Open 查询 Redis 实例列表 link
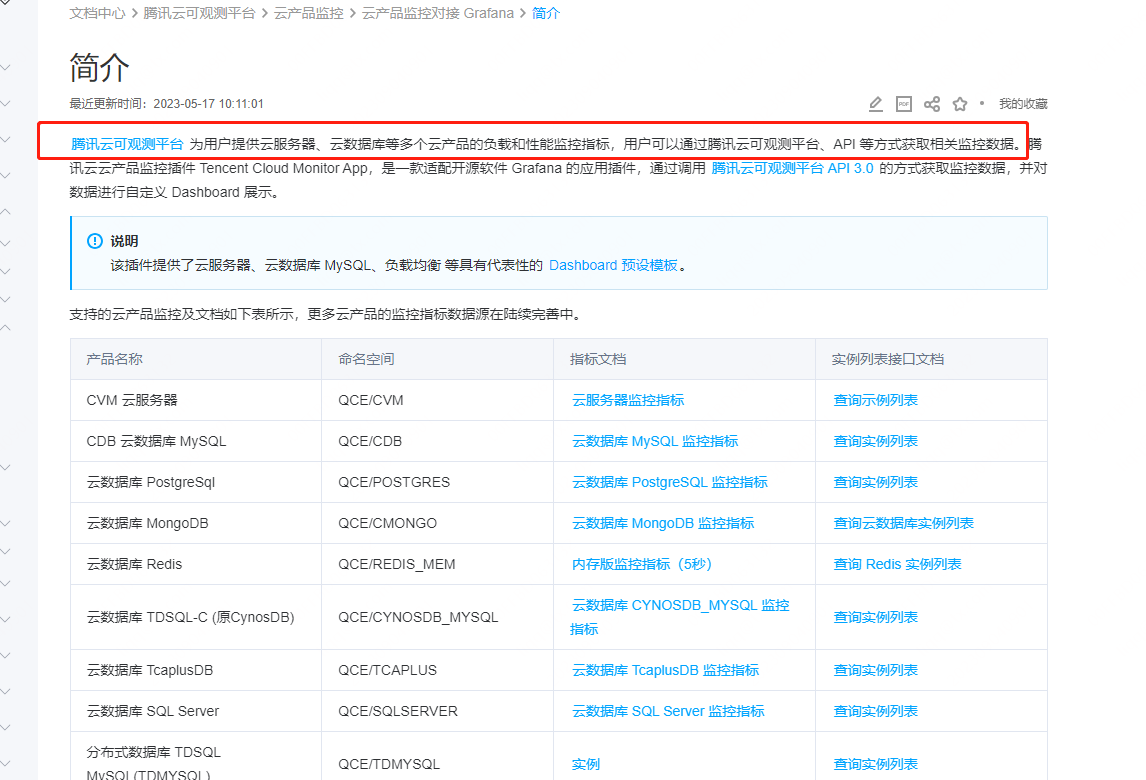 pos(898,564)
